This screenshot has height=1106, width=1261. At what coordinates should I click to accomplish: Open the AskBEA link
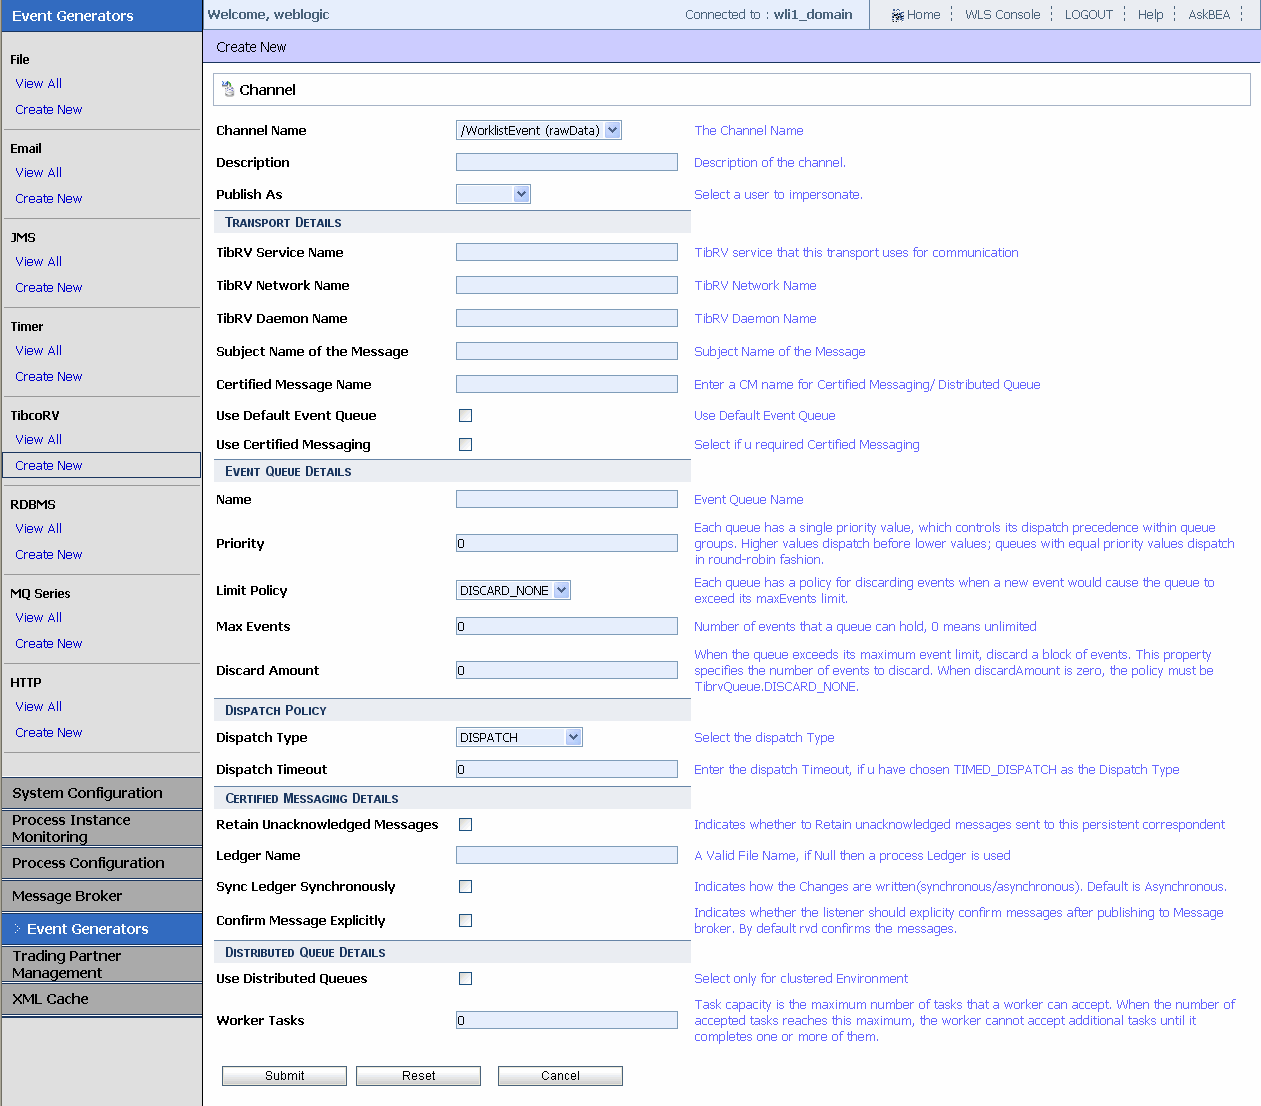coord(1209,15)
